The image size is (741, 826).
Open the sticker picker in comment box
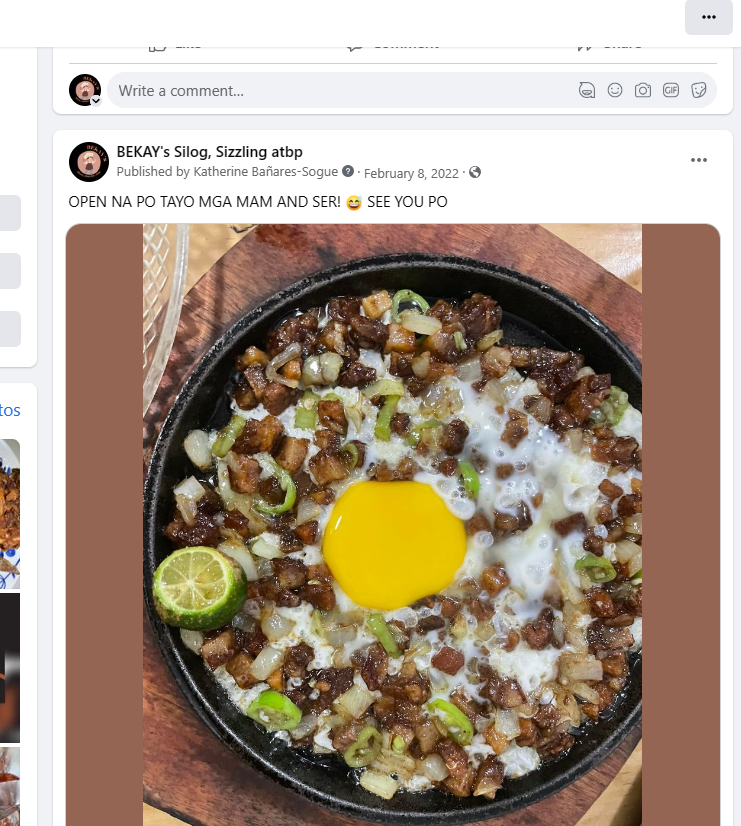pos(699,90)
